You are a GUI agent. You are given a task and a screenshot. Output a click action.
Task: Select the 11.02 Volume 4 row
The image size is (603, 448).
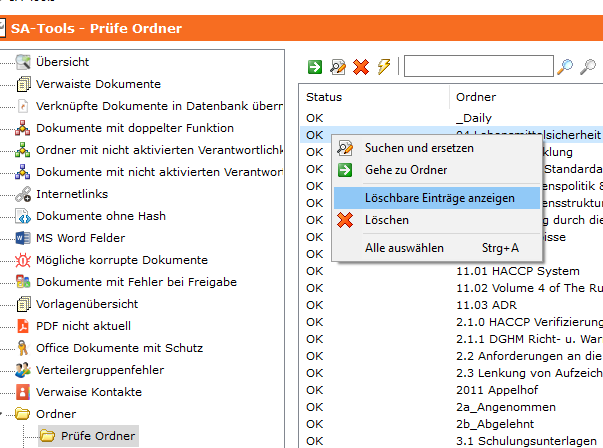(x=451, y=288)
